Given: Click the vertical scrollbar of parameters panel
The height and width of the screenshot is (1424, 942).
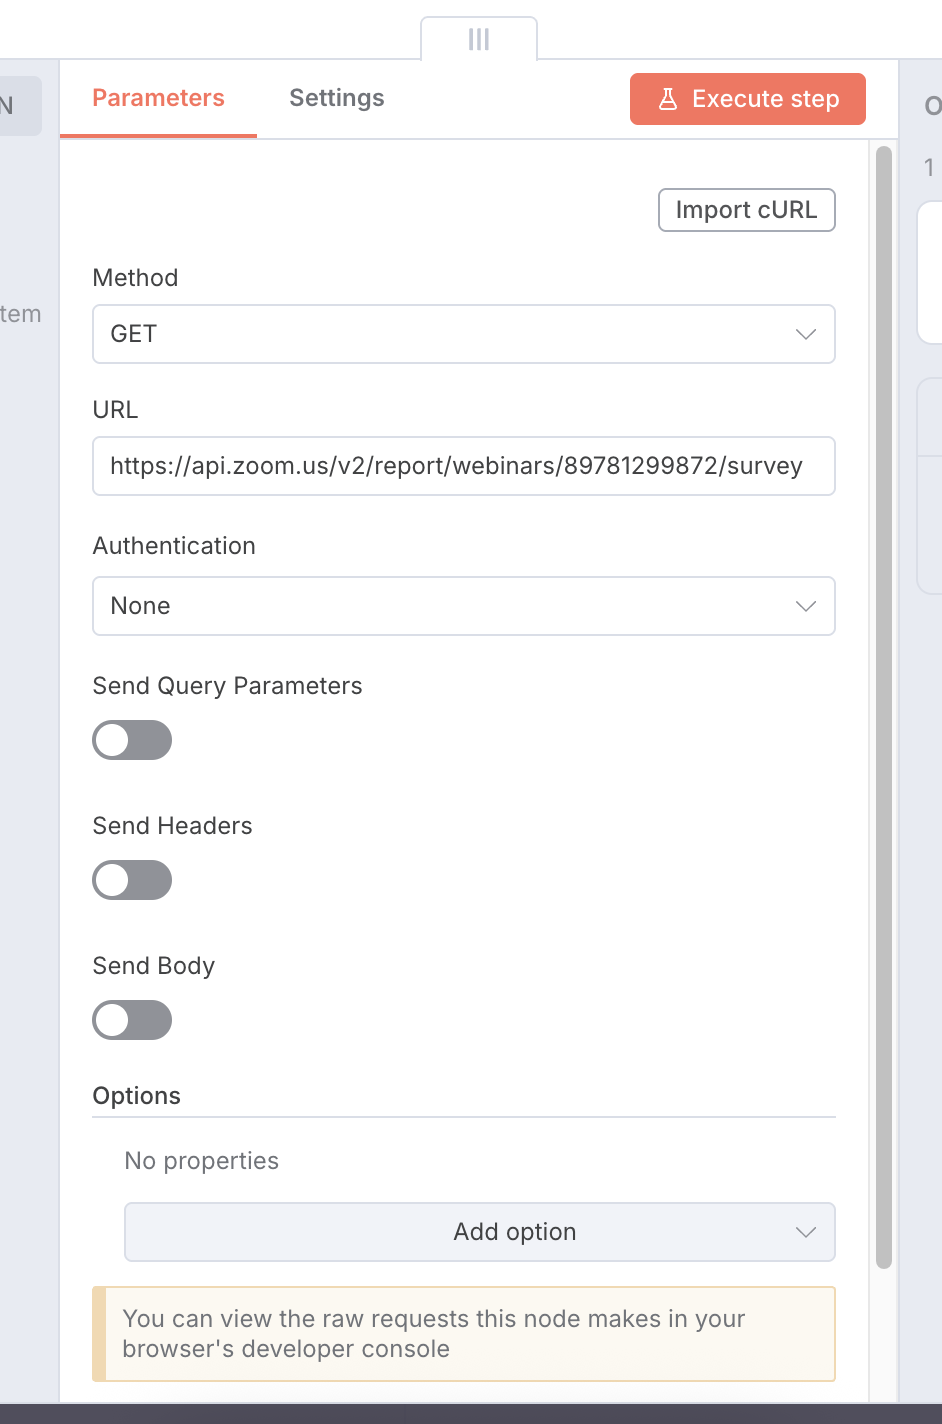Looking at the screenshot, I should click(883, 700).
